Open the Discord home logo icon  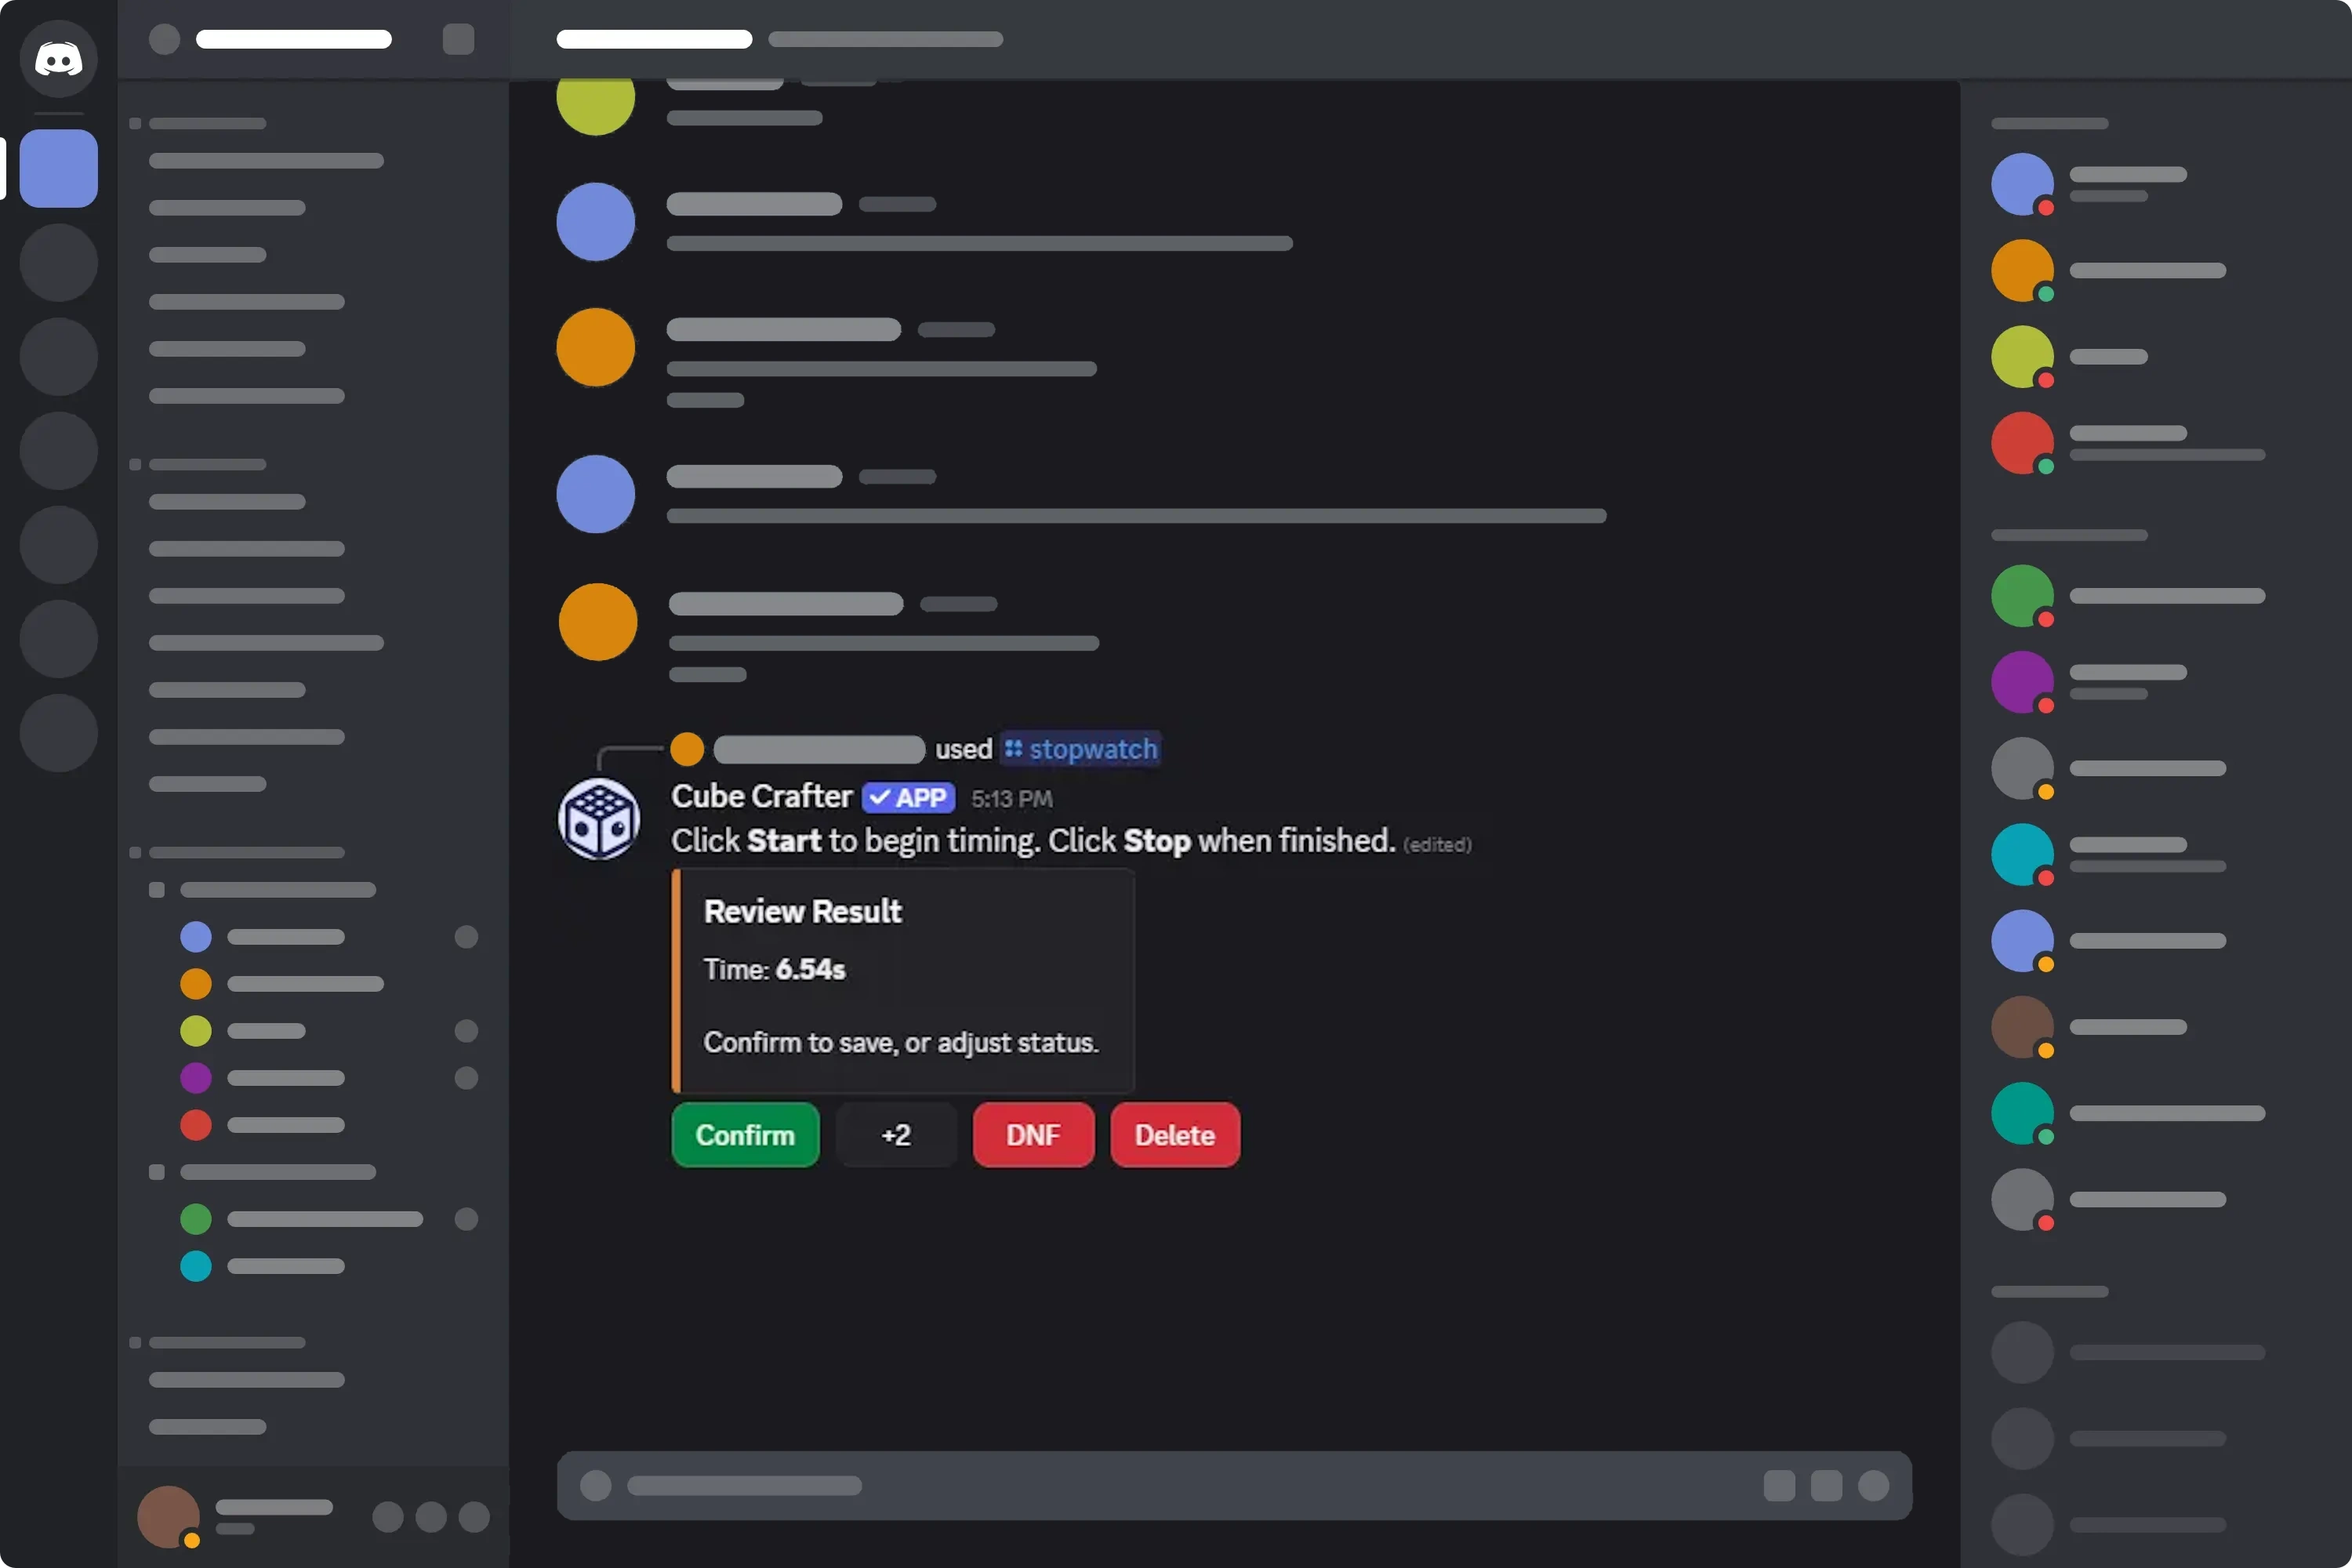pos(58,58)
